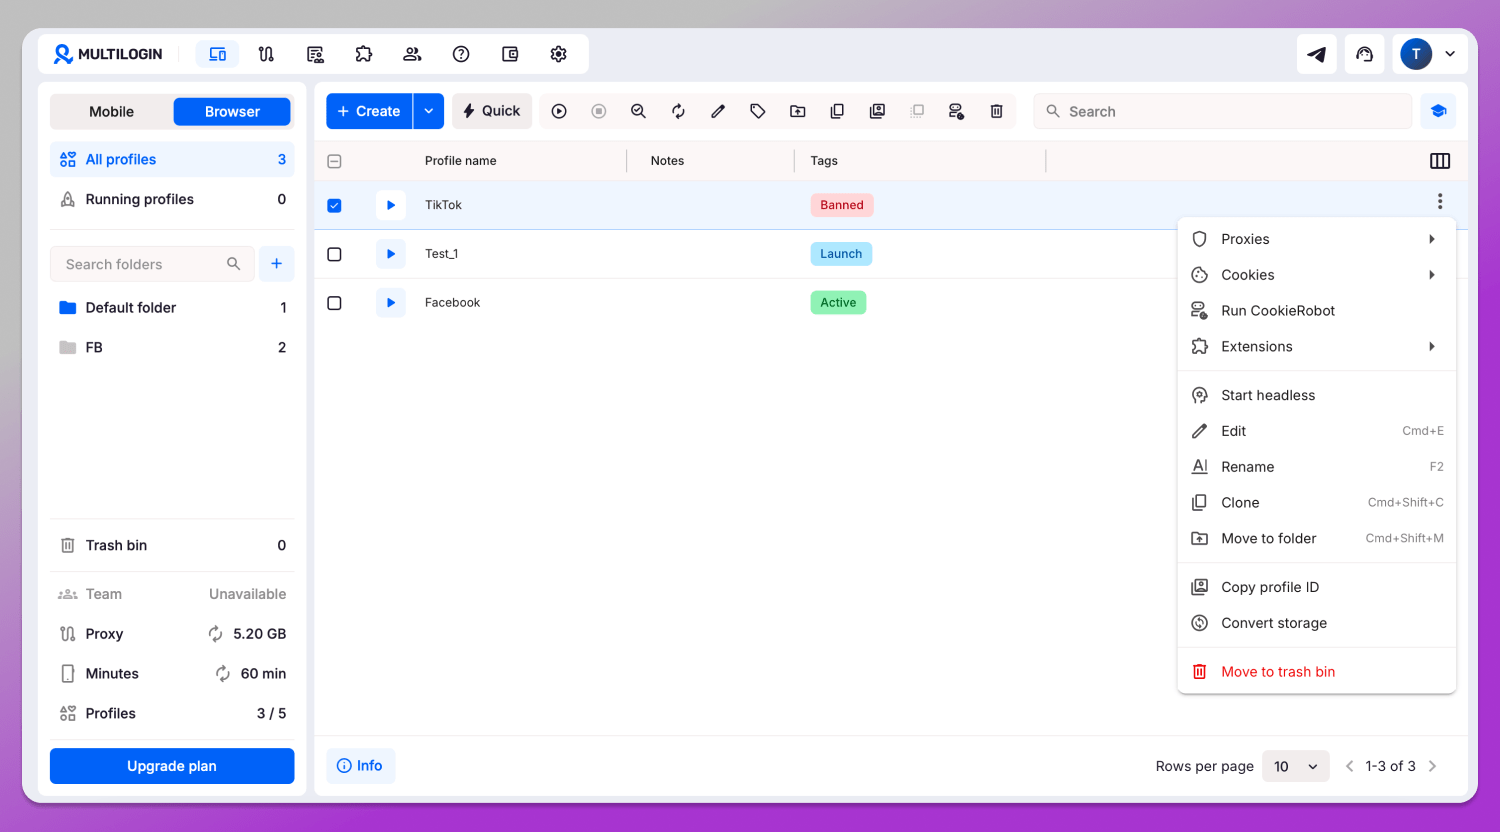The height and width of the screenshot is (832, 1500).
Task: Select Rename in the context menu
Action: [1317, 467]
